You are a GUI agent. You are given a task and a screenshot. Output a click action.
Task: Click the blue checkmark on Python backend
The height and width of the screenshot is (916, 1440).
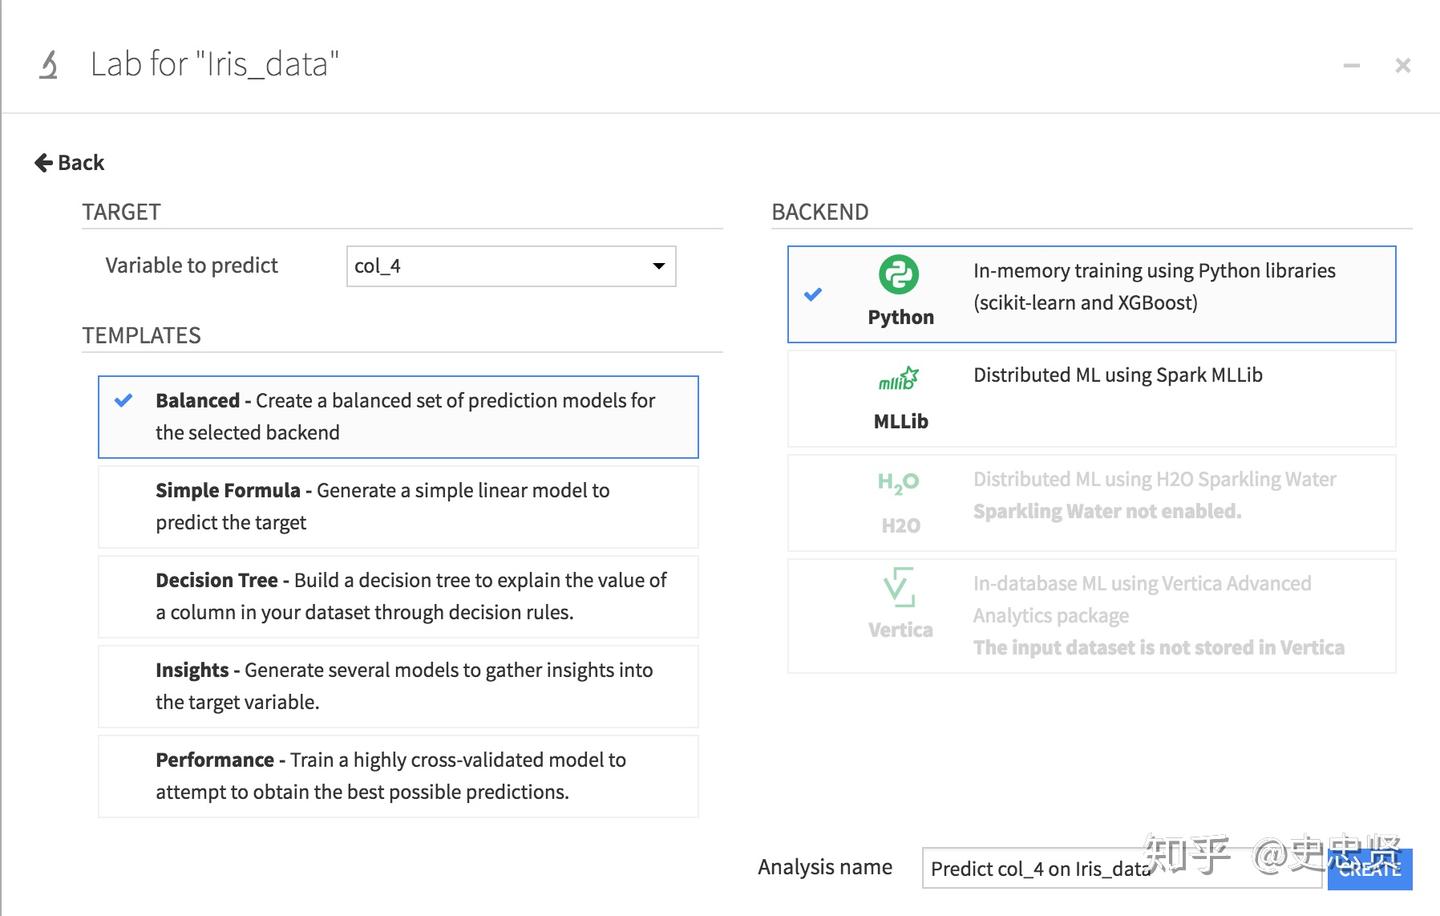(x=813, y=294)
